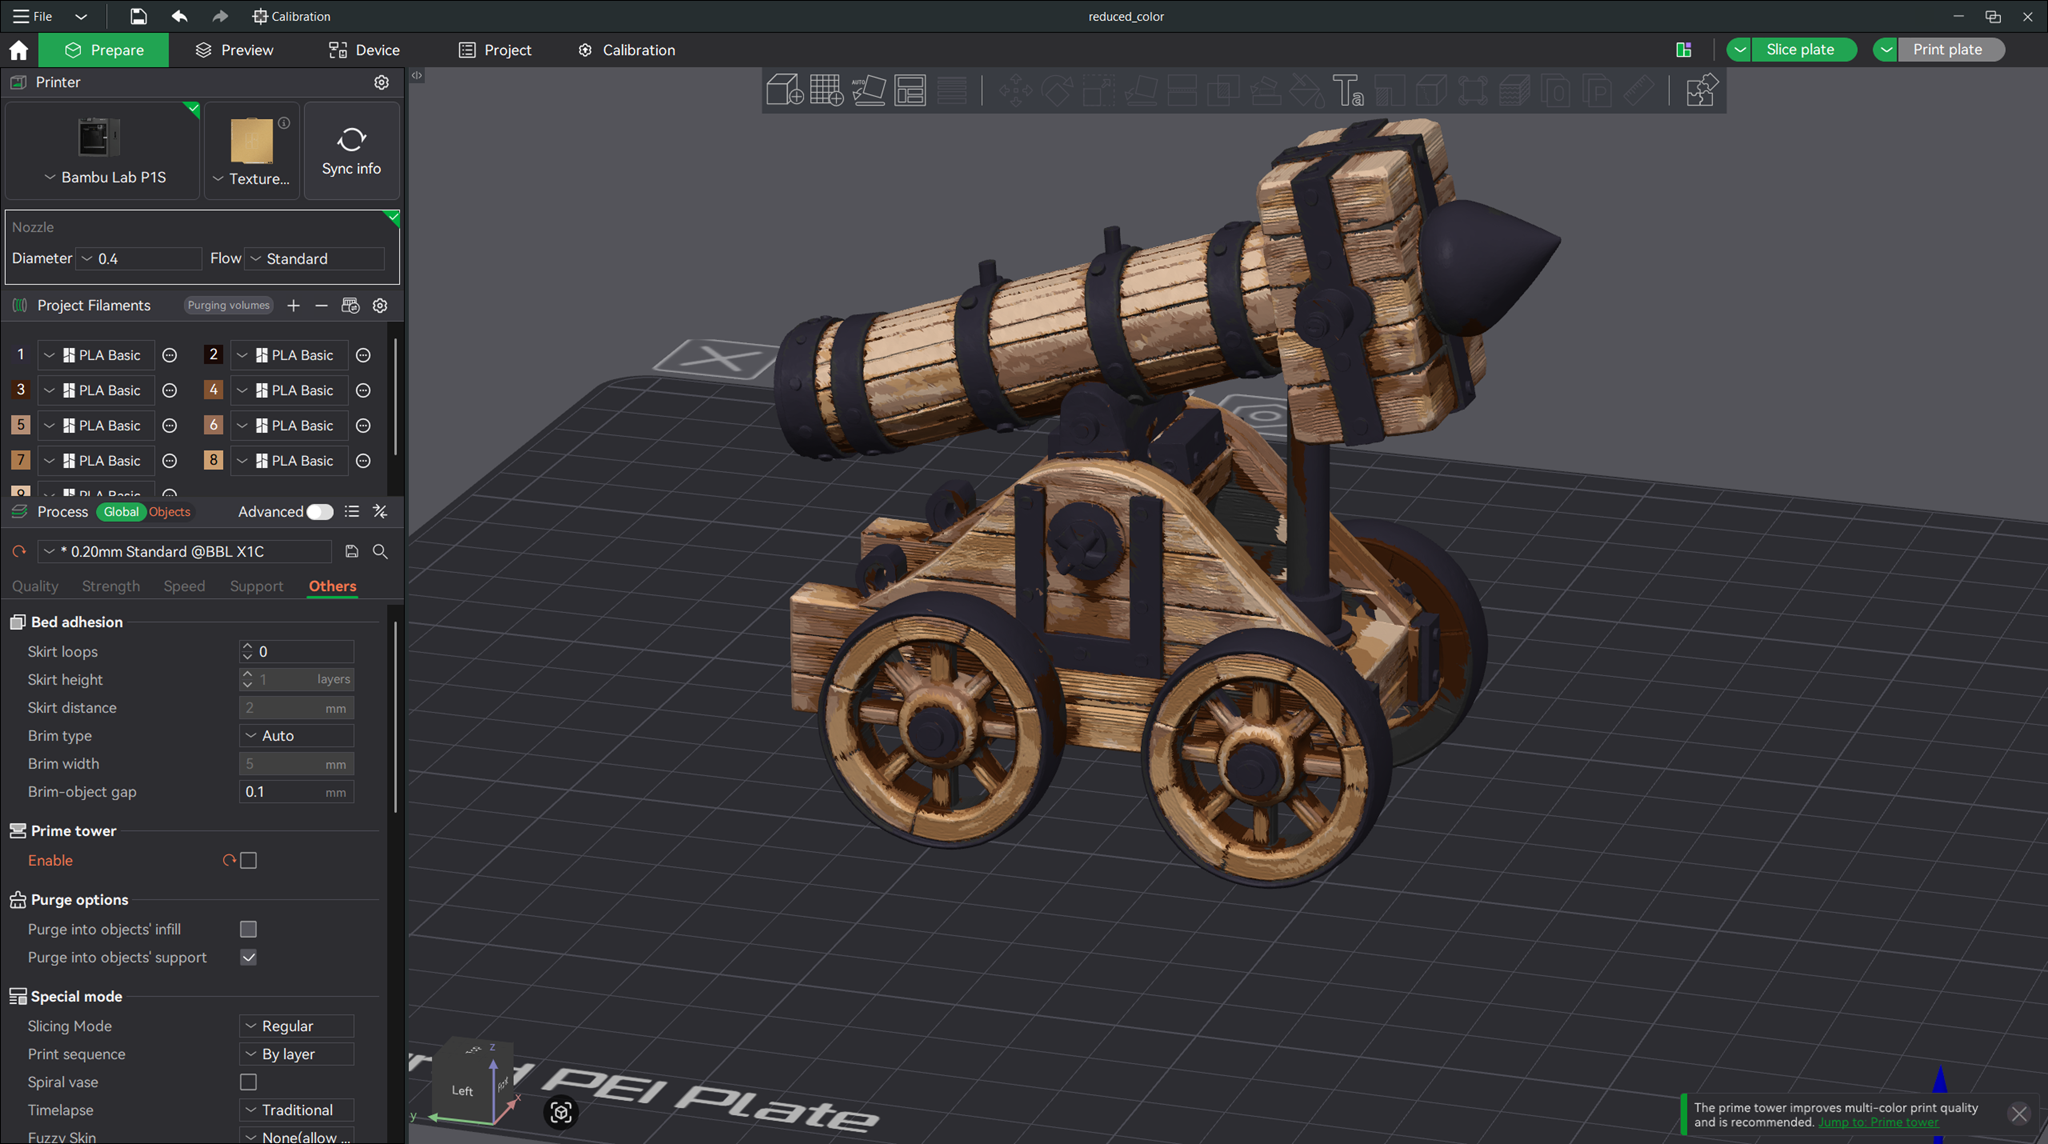Click the Sync info icon
The height and width of the screenshot is (1144, 2048).
[351, 139]
